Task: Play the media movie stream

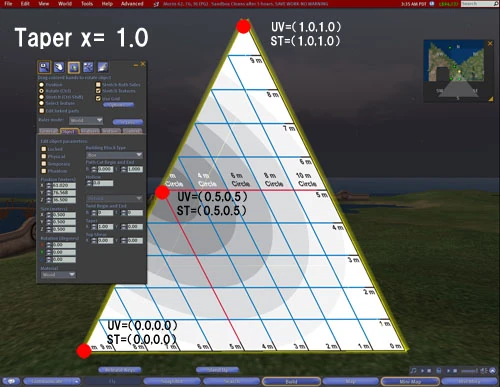Action: (448, 371)
